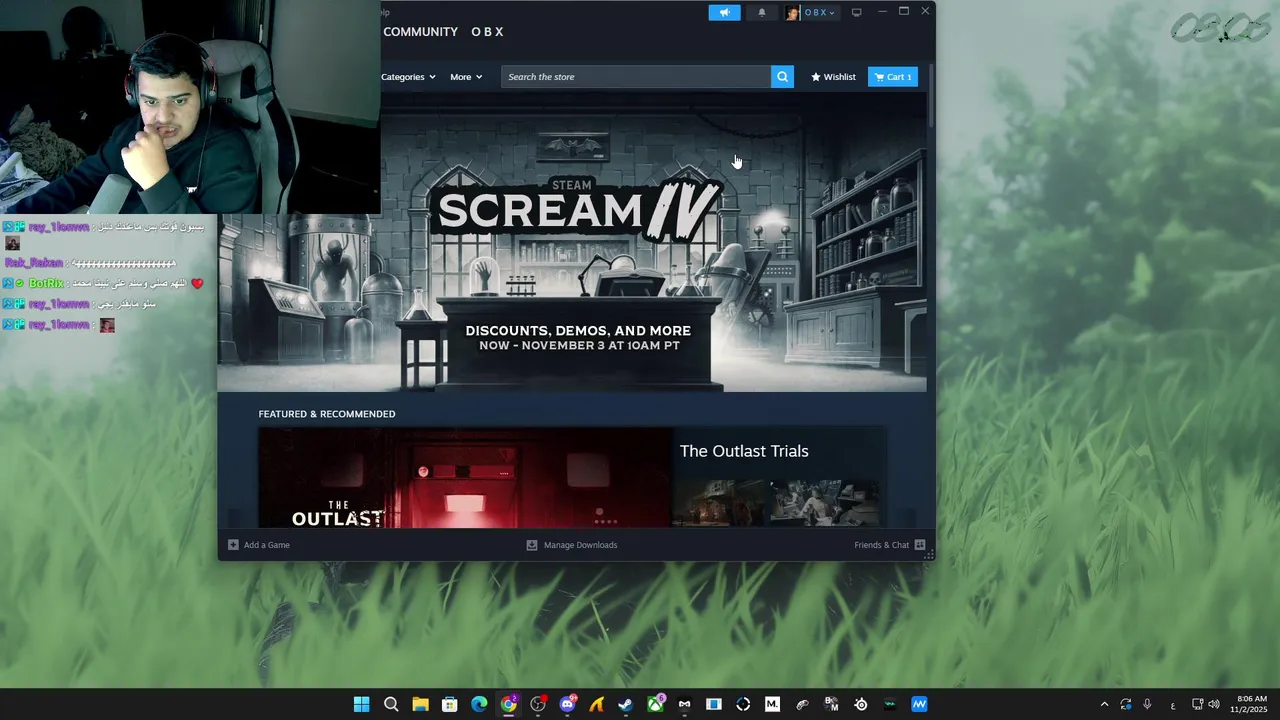Viewport: 1280px width, 720px height.
Task: Click the microphone tray icon
Action: pos(1147,704)
